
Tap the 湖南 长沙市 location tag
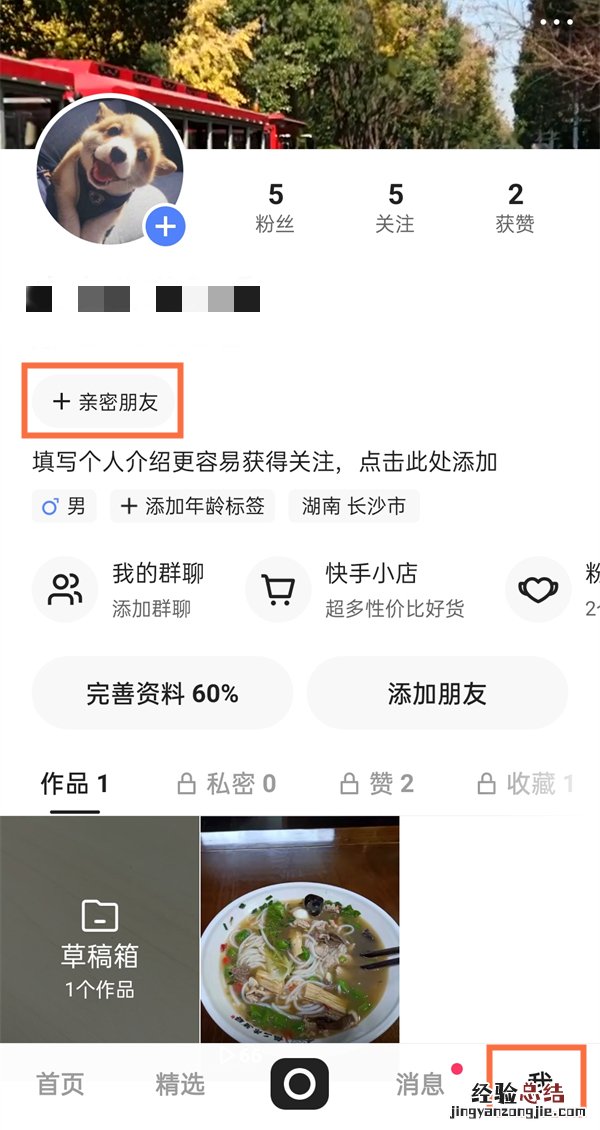tap(354, 506)
